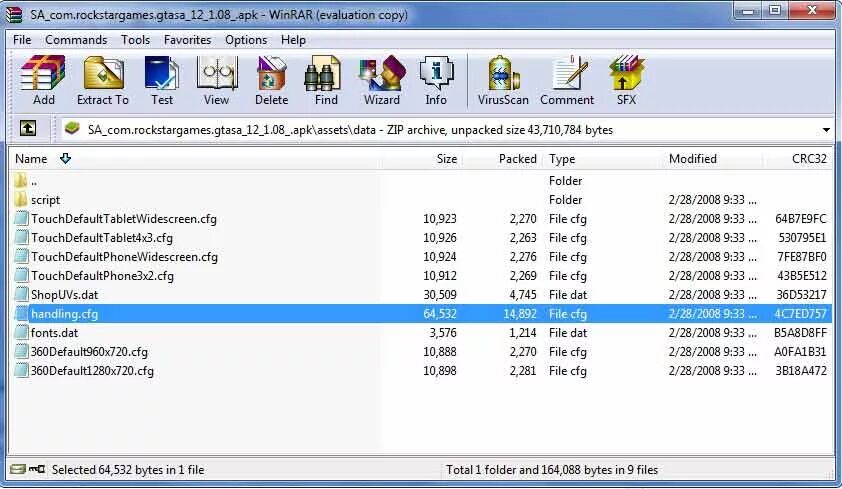842x489 pixels.
Task: Expand the address bar path dropdown
Action: pos(826,130)
